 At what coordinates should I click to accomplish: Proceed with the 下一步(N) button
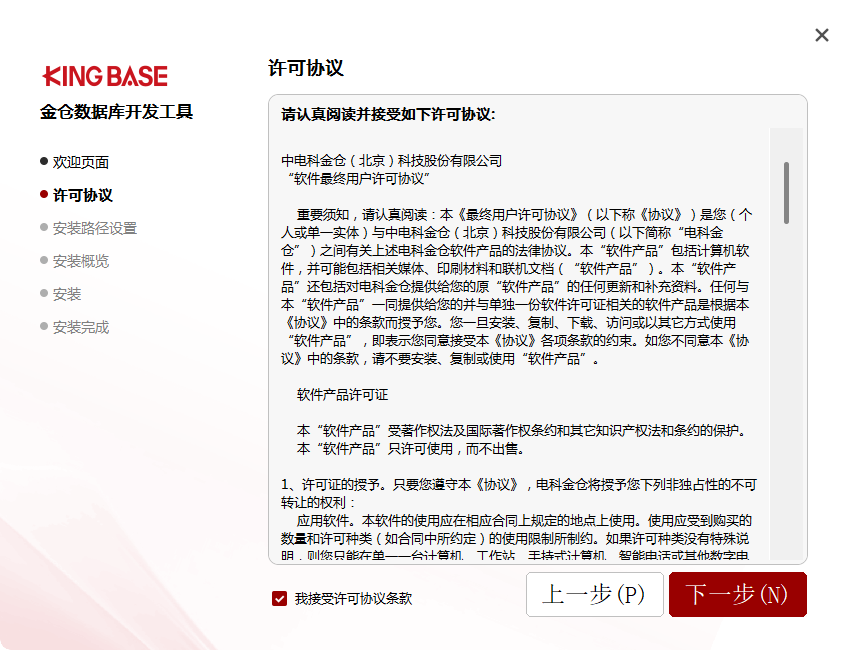click(x=737, y=594)
